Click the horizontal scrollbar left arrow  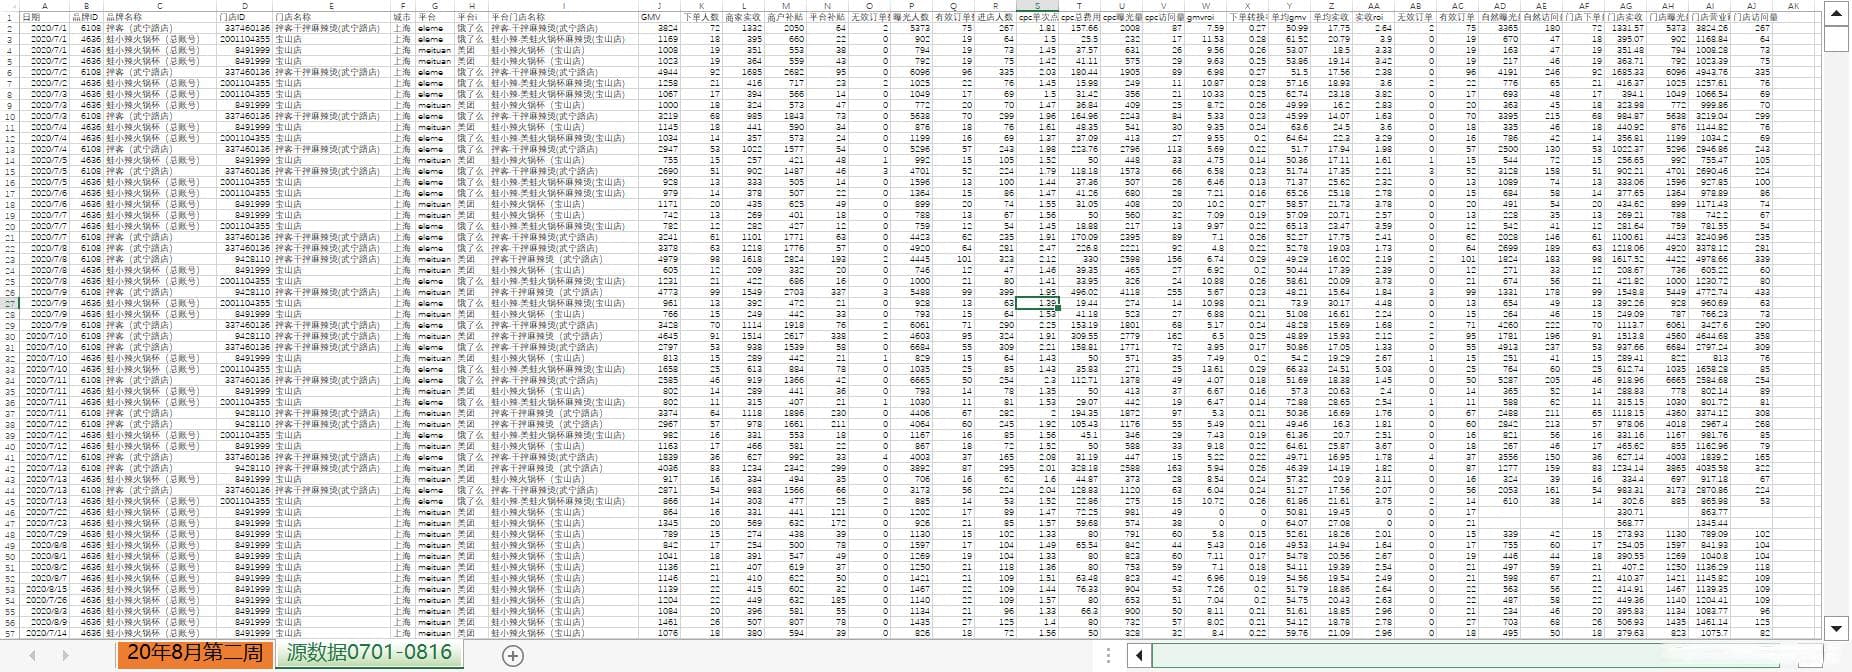point(1139,656)
